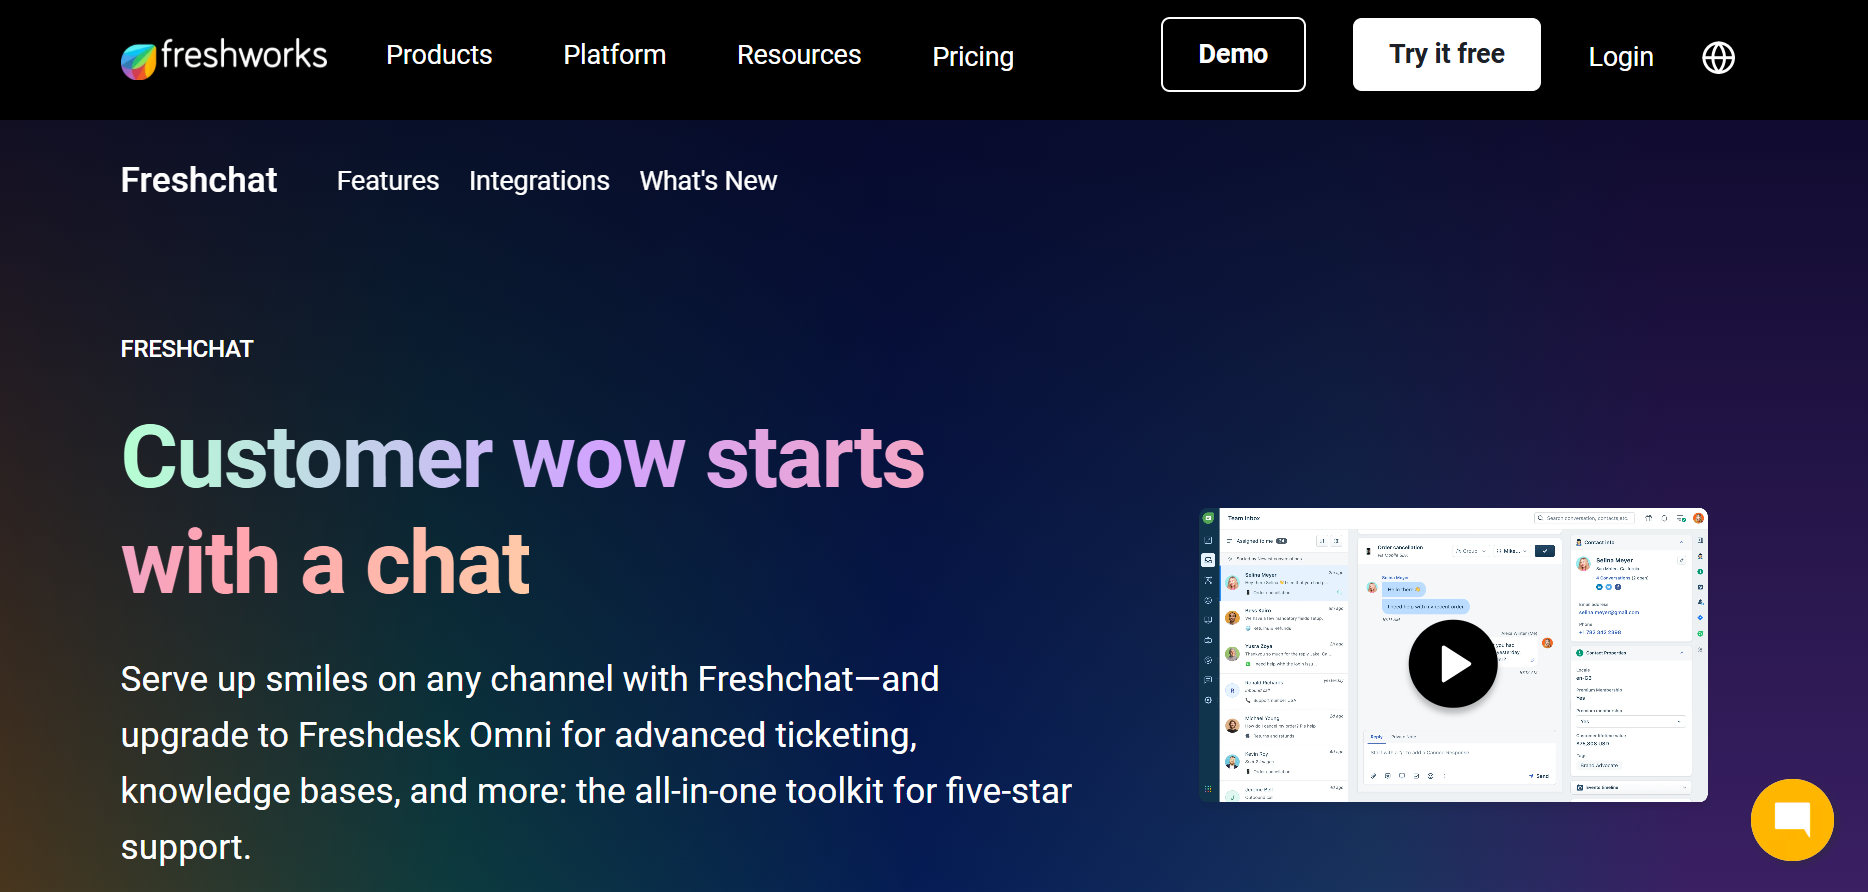Open the Resources menu
This screenshot has width=1868, height=892.
[x=799, y=55]
